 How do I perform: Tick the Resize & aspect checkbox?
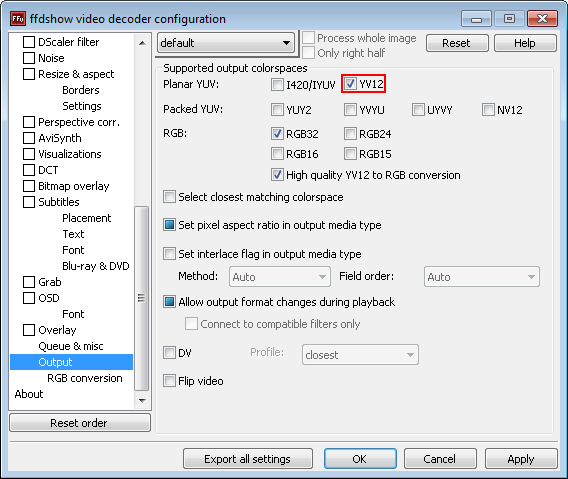[29, 74]
